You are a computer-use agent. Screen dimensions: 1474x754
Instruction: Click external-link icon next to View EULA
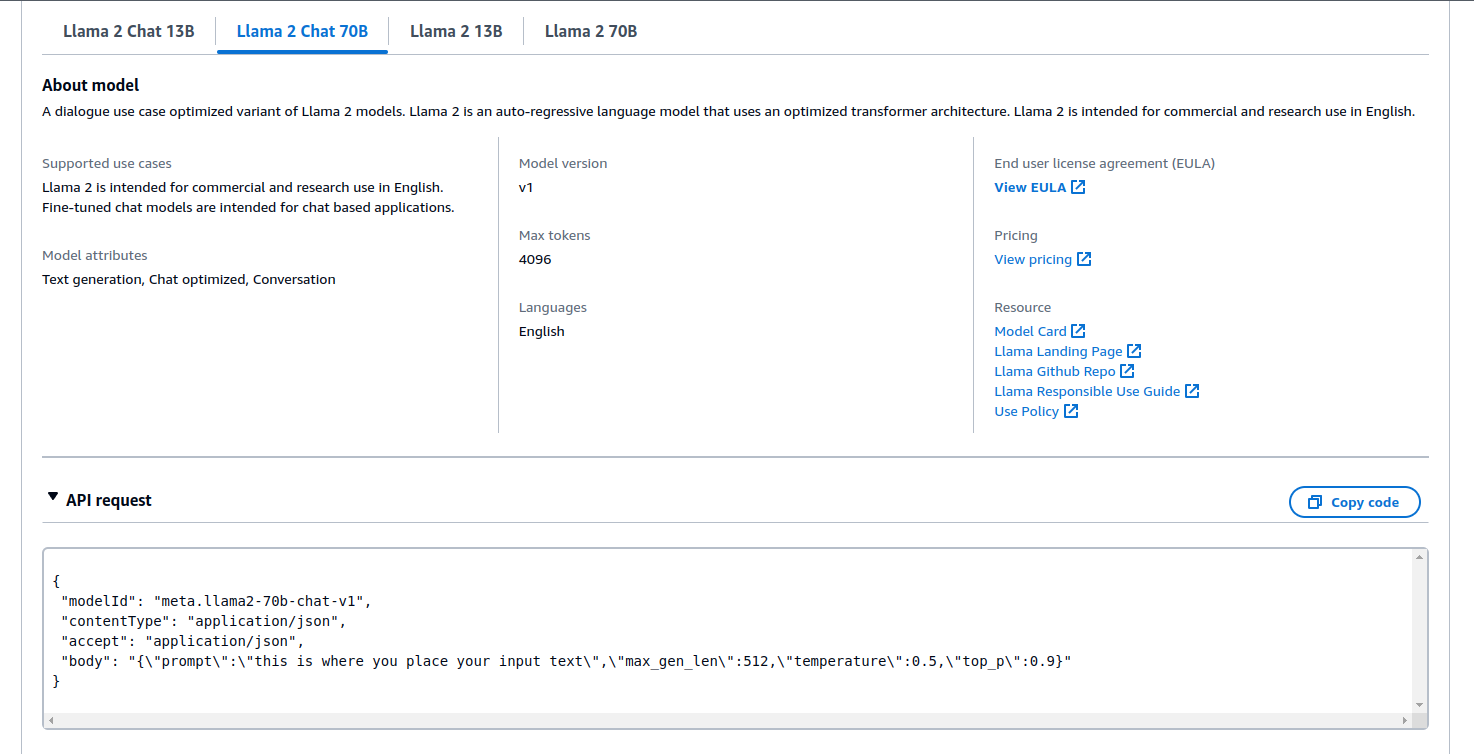pyautogui.click(x=1078, y=187)
